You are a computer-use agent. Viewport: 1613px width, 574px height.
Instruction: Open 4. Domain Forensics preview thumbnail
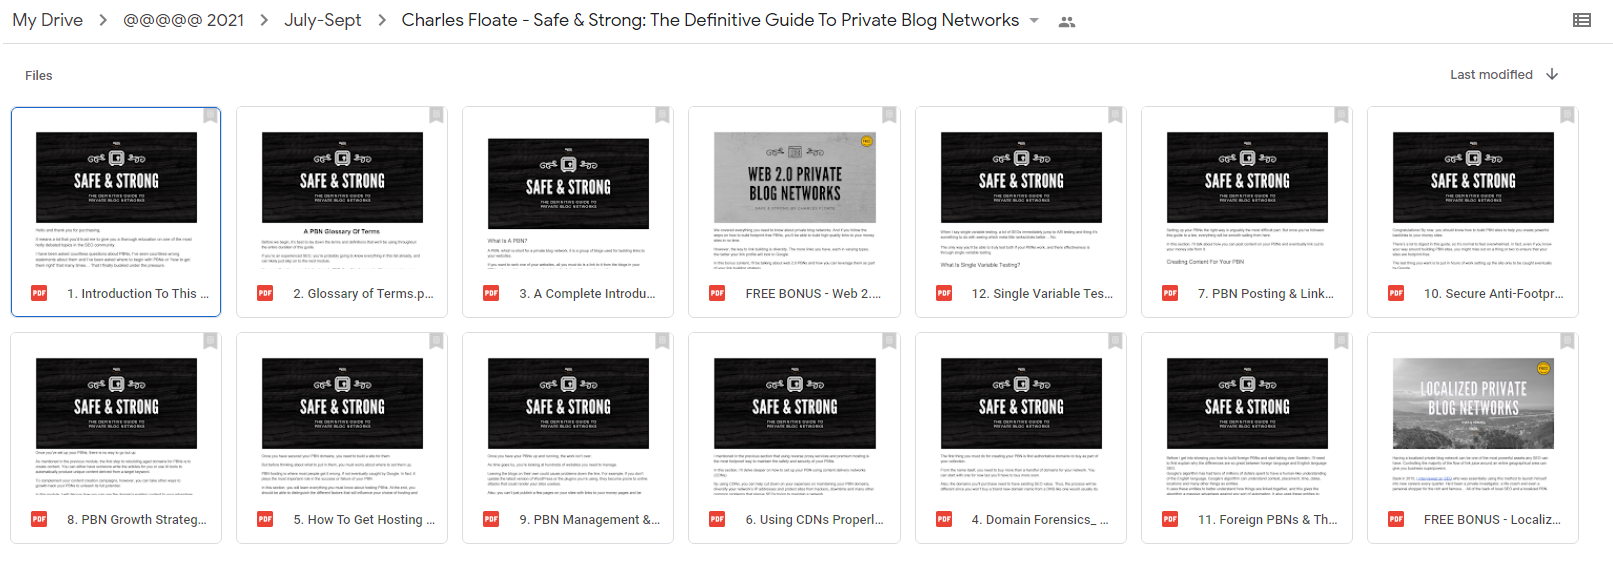coord(1021,425)
